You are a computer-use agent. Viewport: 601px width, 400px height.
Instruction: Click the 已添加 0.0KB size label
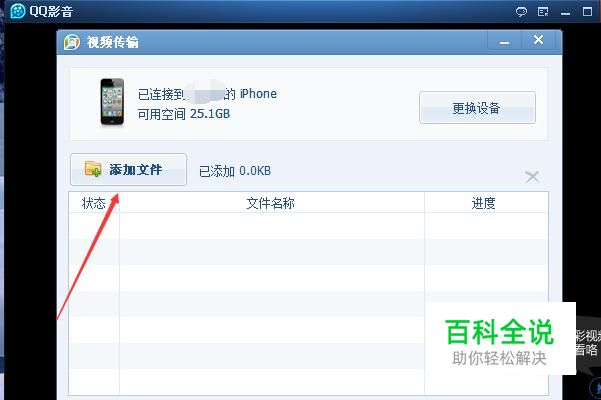click(x=235, y=170)
